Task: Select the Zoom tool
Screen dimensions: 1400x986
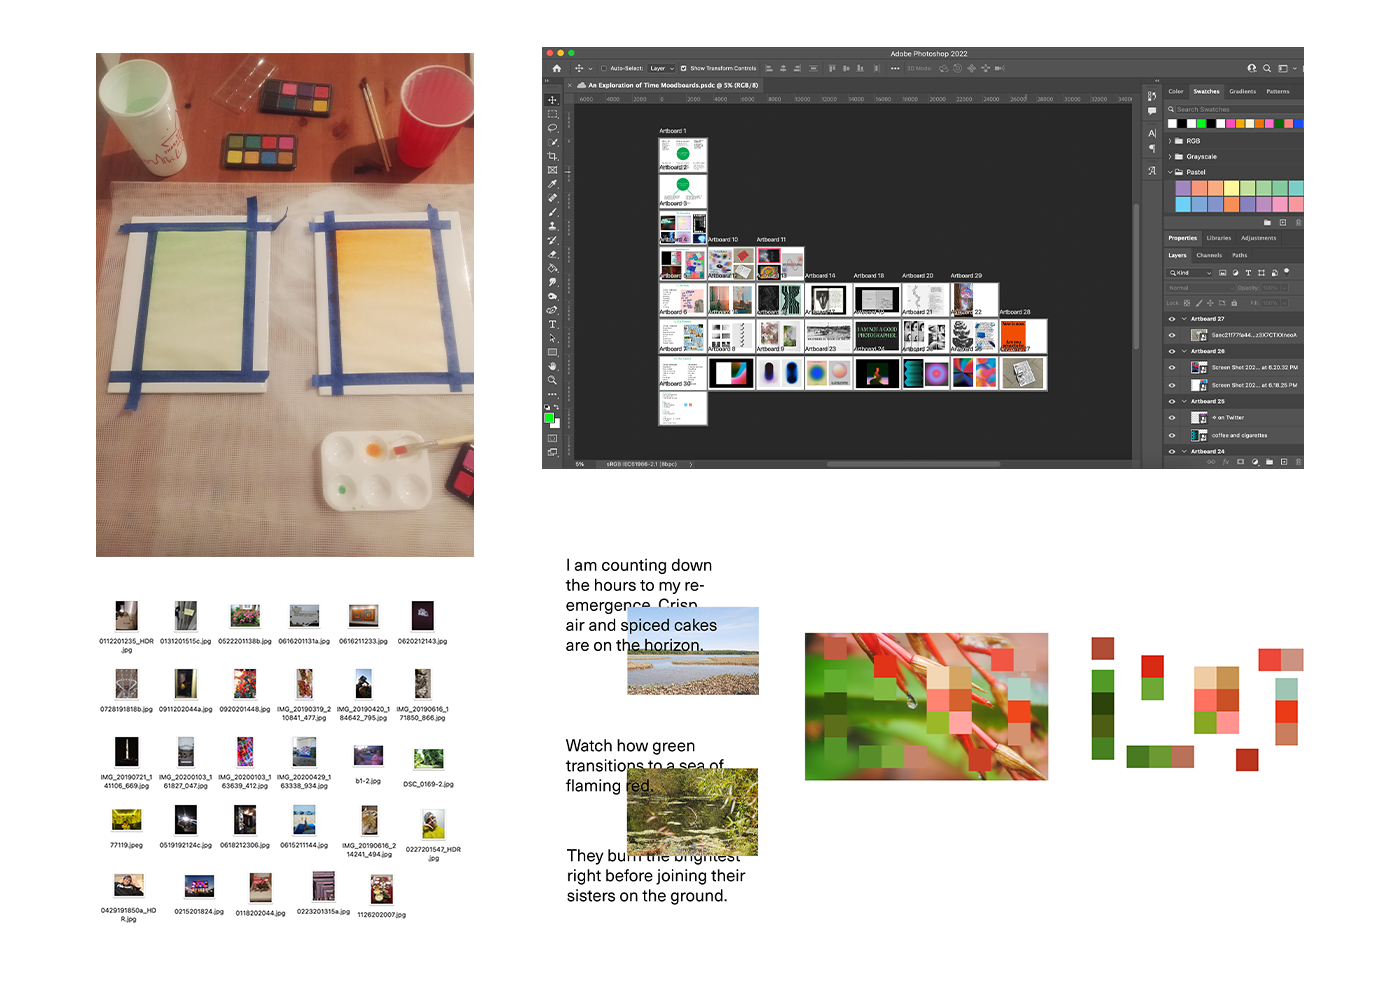Action: click(552, 380)
